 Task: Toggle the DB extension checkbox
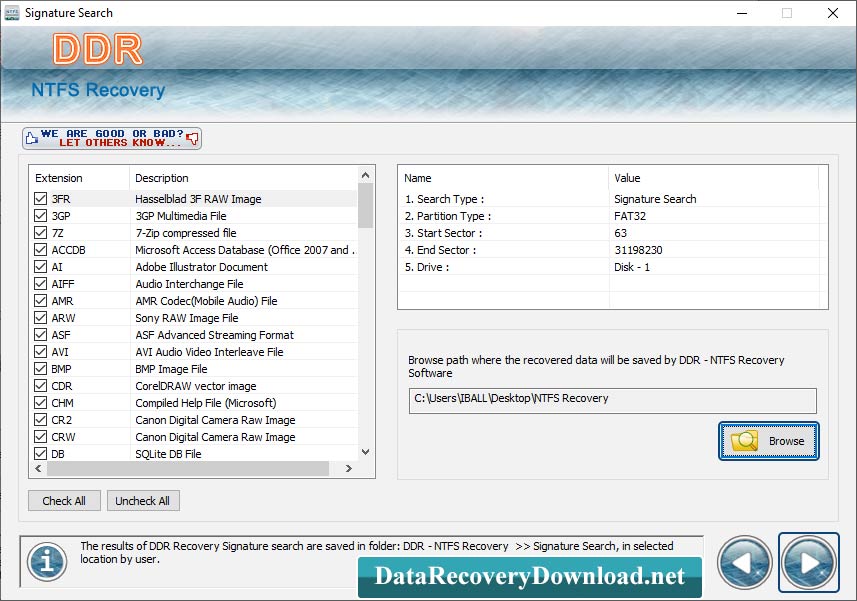point(40,453)
